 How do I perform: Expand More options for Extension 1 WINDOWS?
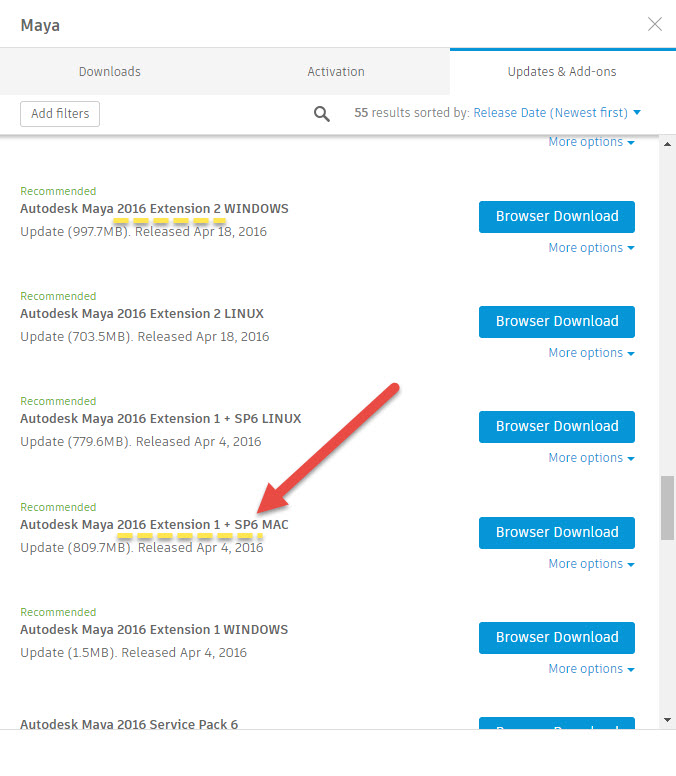point(591,669)
